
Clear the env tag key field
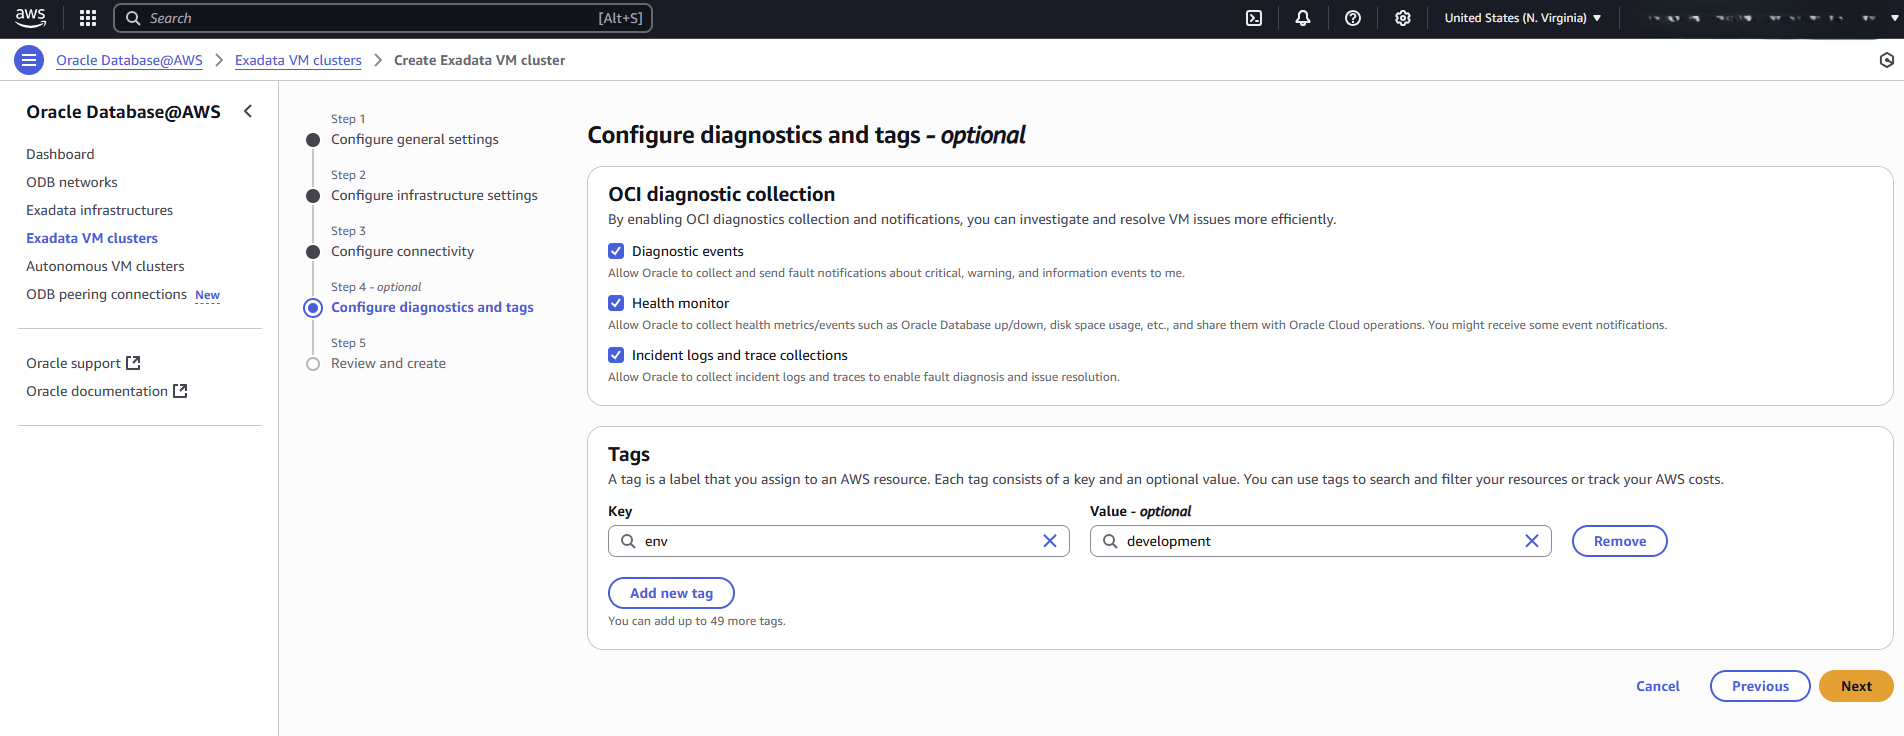point(1049,541)
